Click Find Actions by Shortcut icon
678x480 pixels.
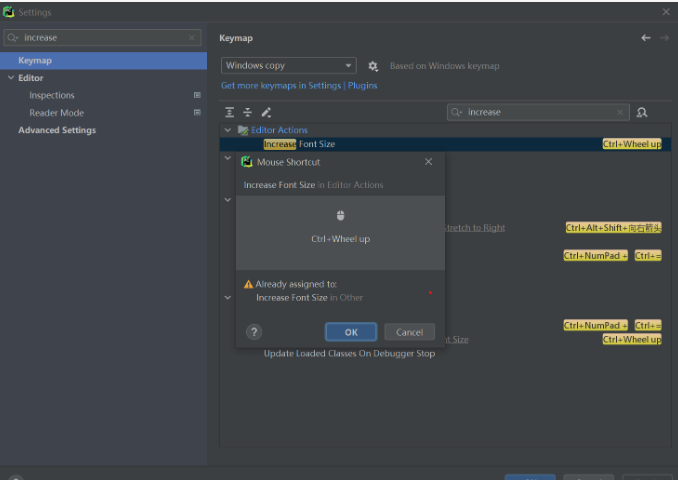tap(642, 112)
